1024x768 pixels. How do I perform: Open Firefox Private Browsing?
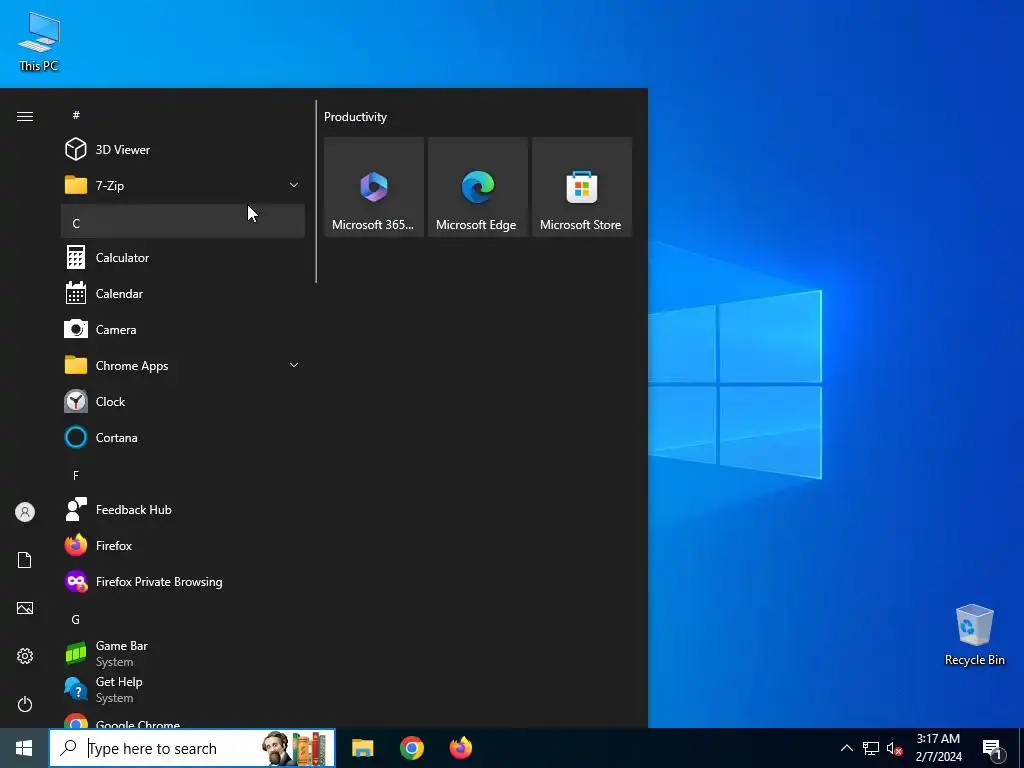click(183, 581)
